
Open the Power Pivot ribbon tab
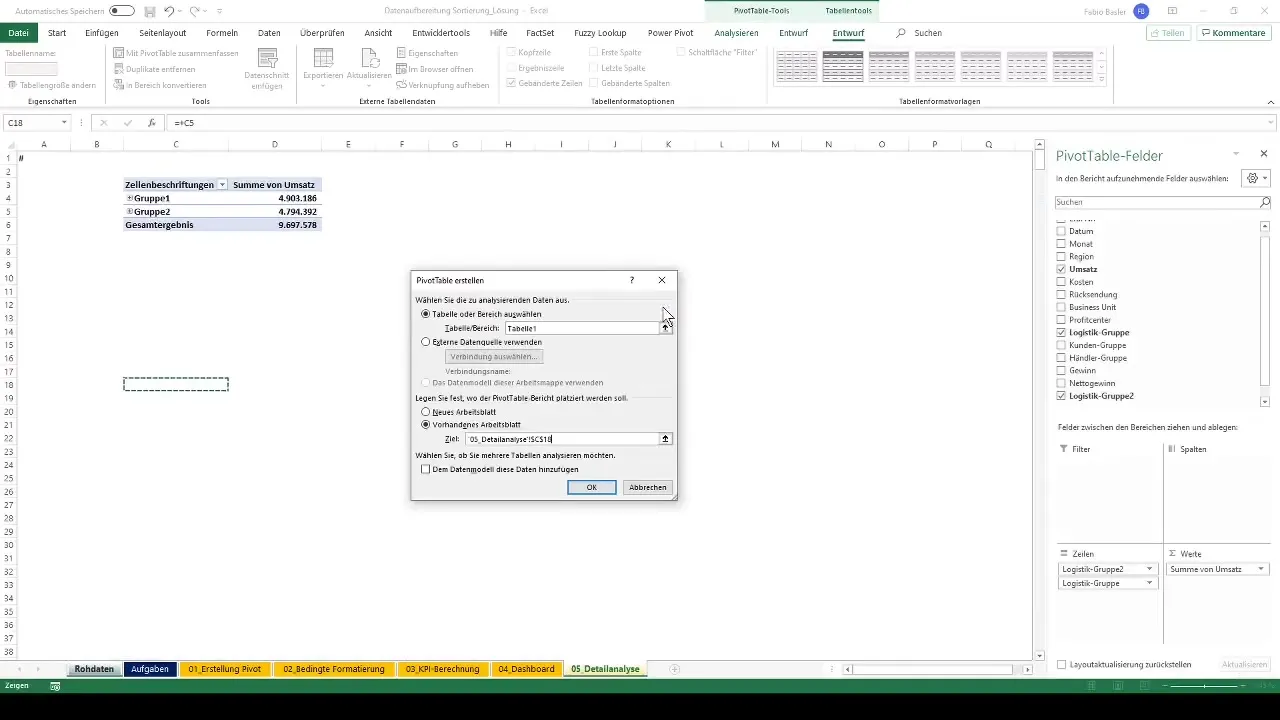[x=670, y=33]
